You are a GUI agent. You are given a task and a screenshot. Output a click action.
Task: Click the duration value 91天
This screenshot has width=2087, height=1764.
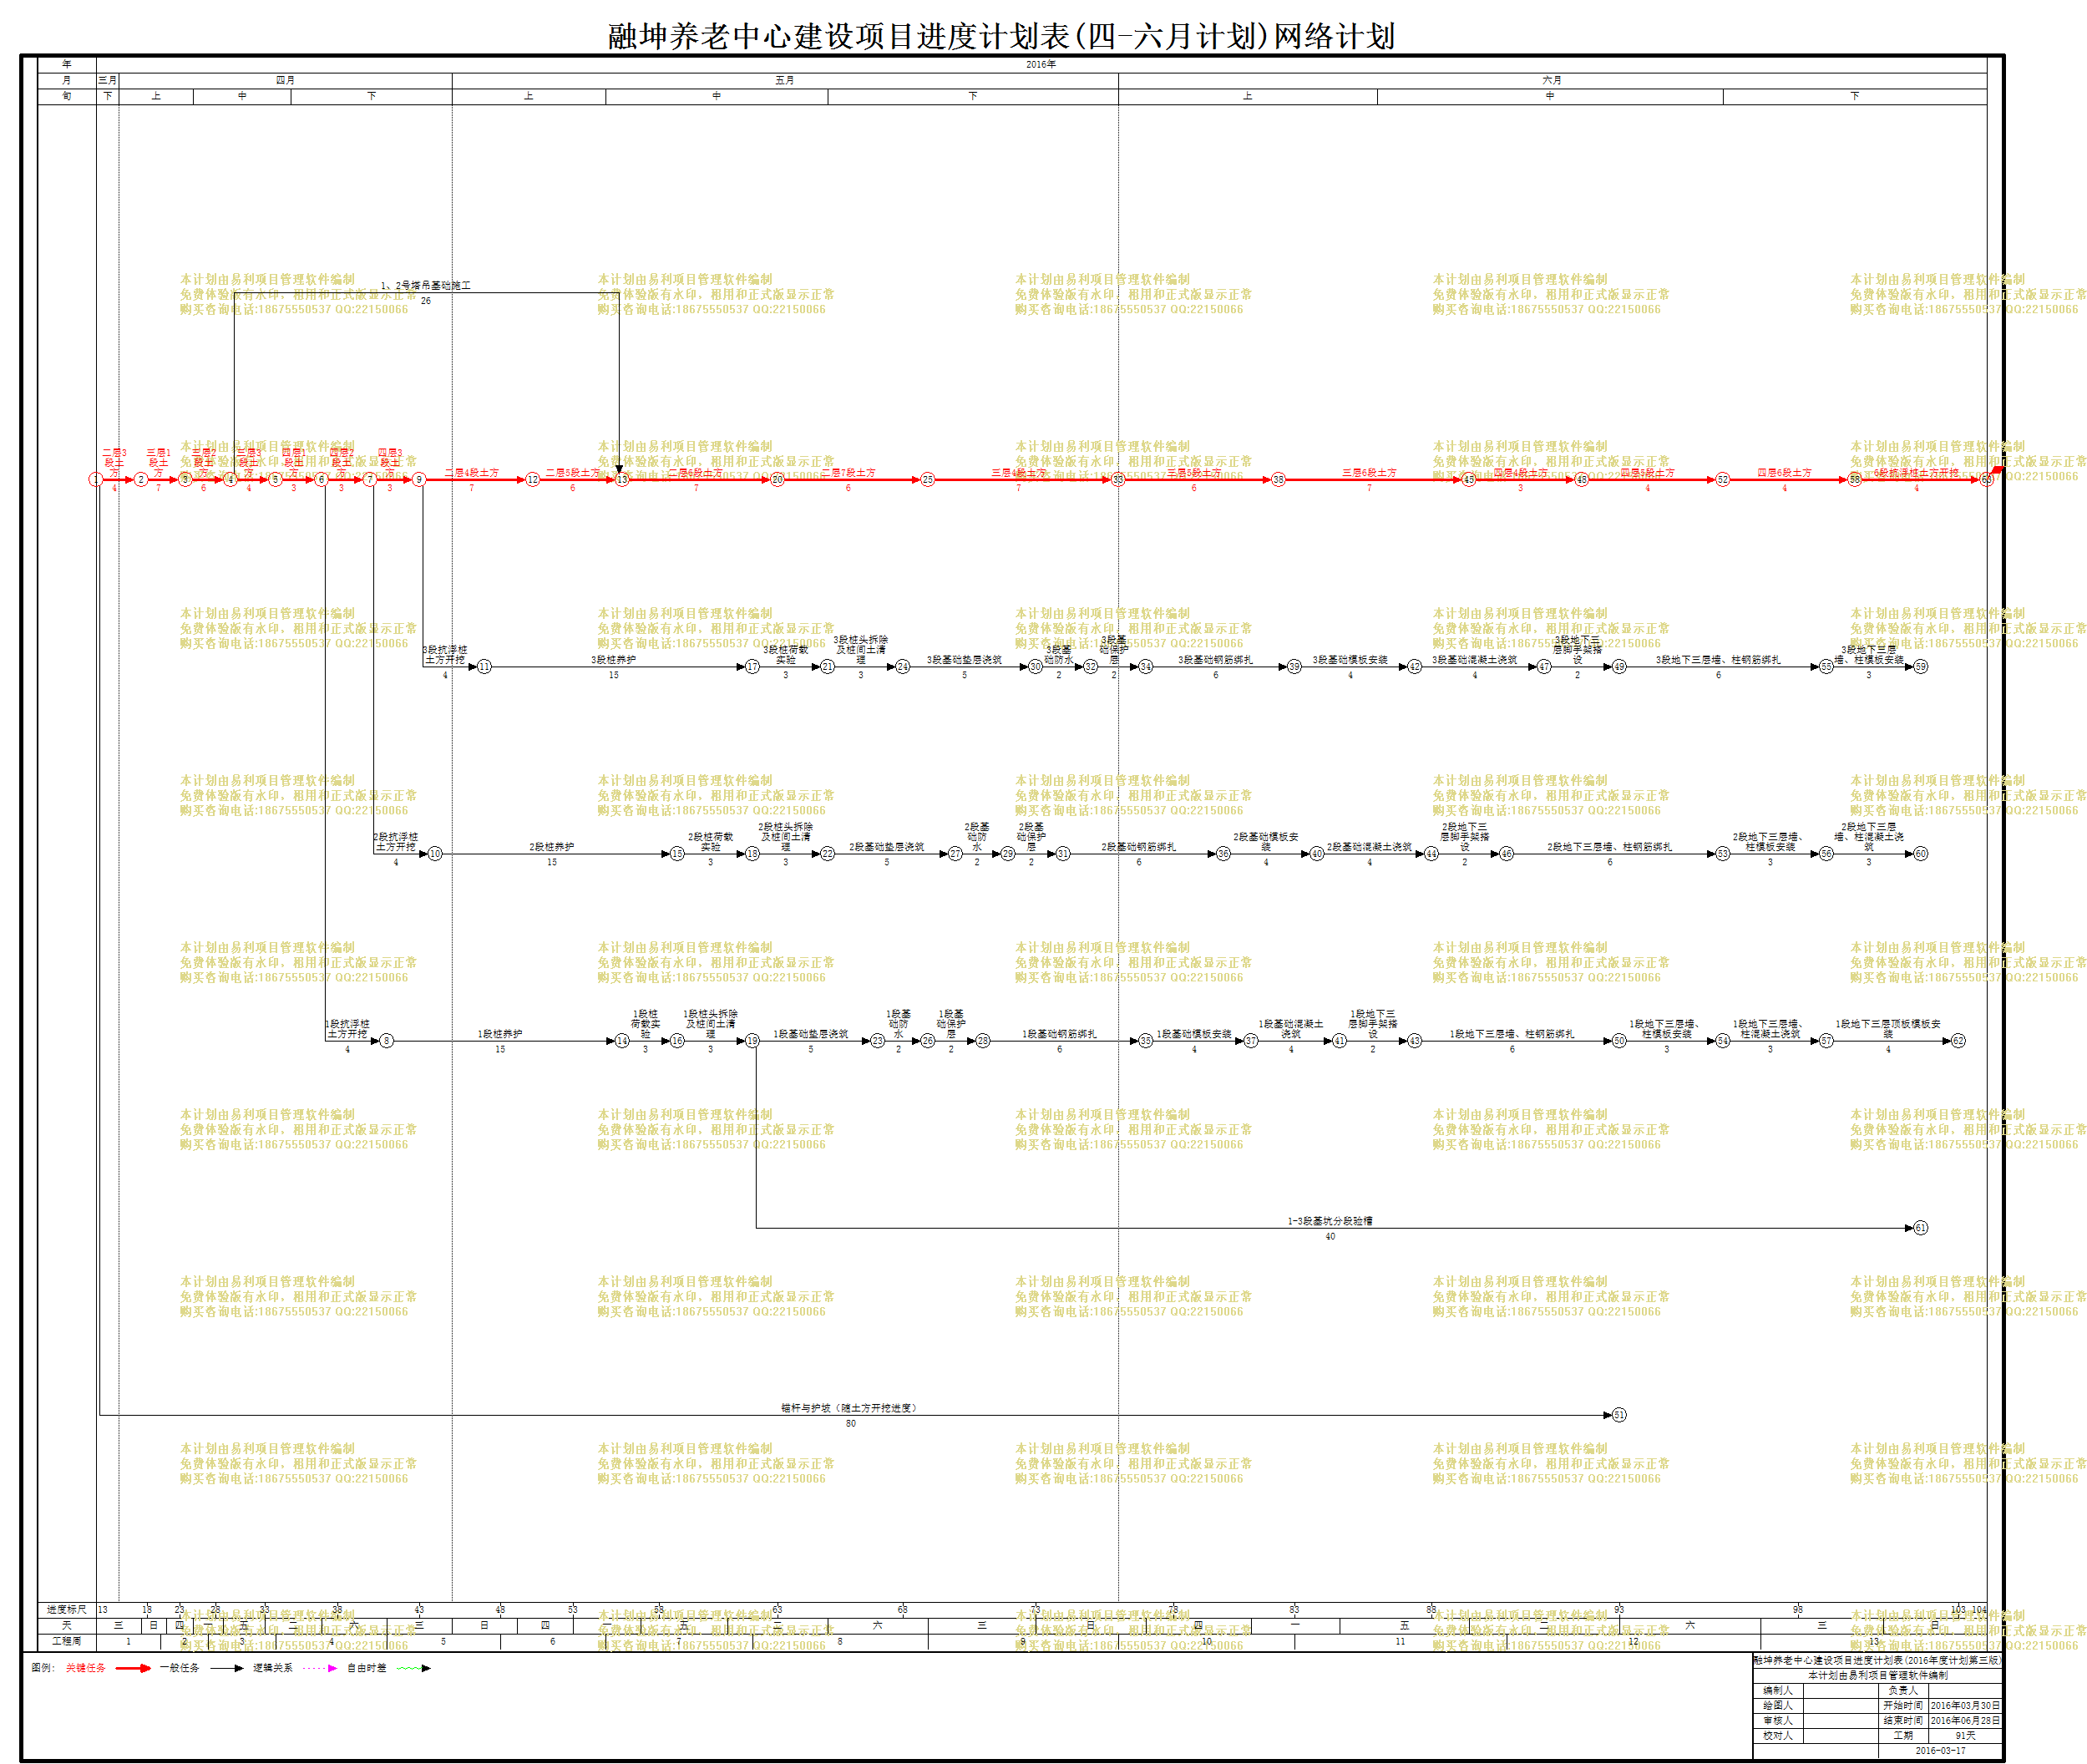point(1965,1736)
